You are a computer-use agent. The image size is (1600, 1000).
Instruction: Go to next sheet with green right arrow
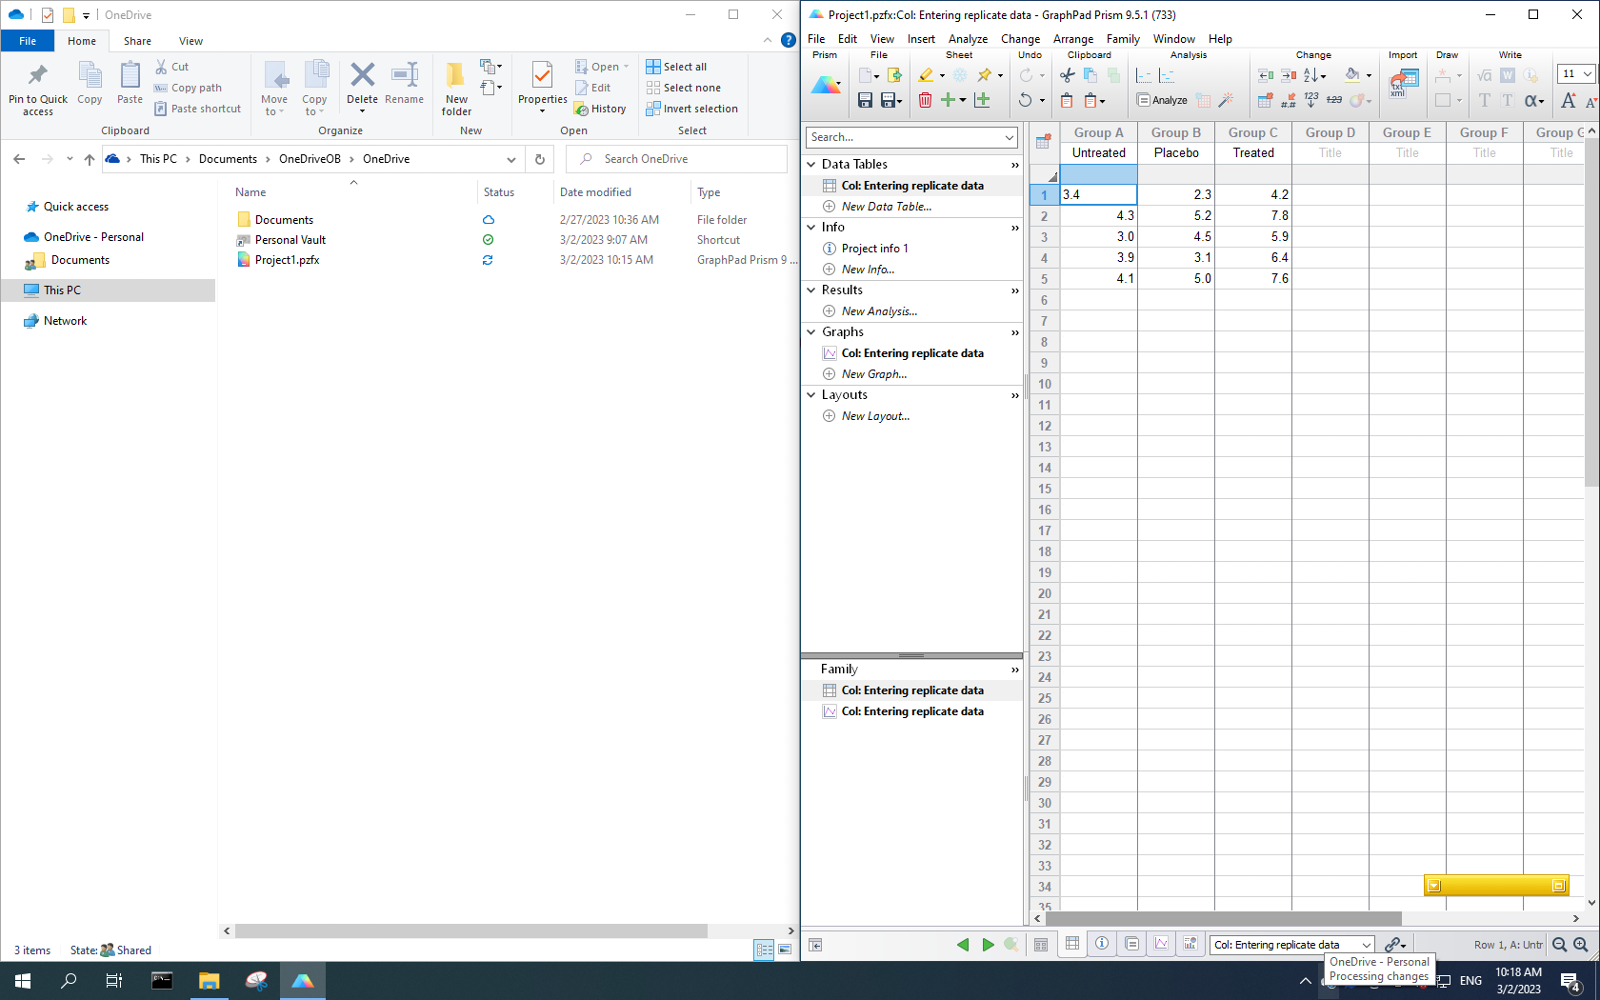(988, 945)
